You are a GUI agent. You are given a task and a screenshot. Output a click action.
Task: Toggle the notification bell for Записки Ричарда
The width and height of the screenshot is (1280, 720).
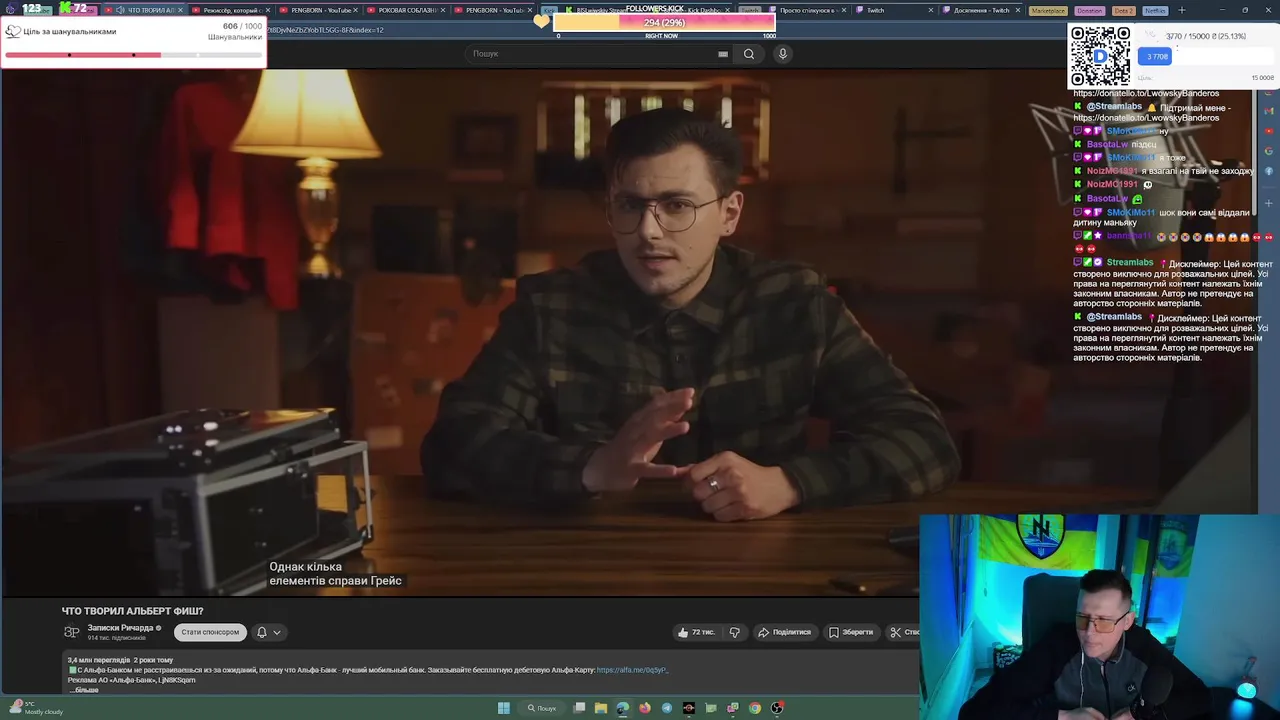coord(262,632)
